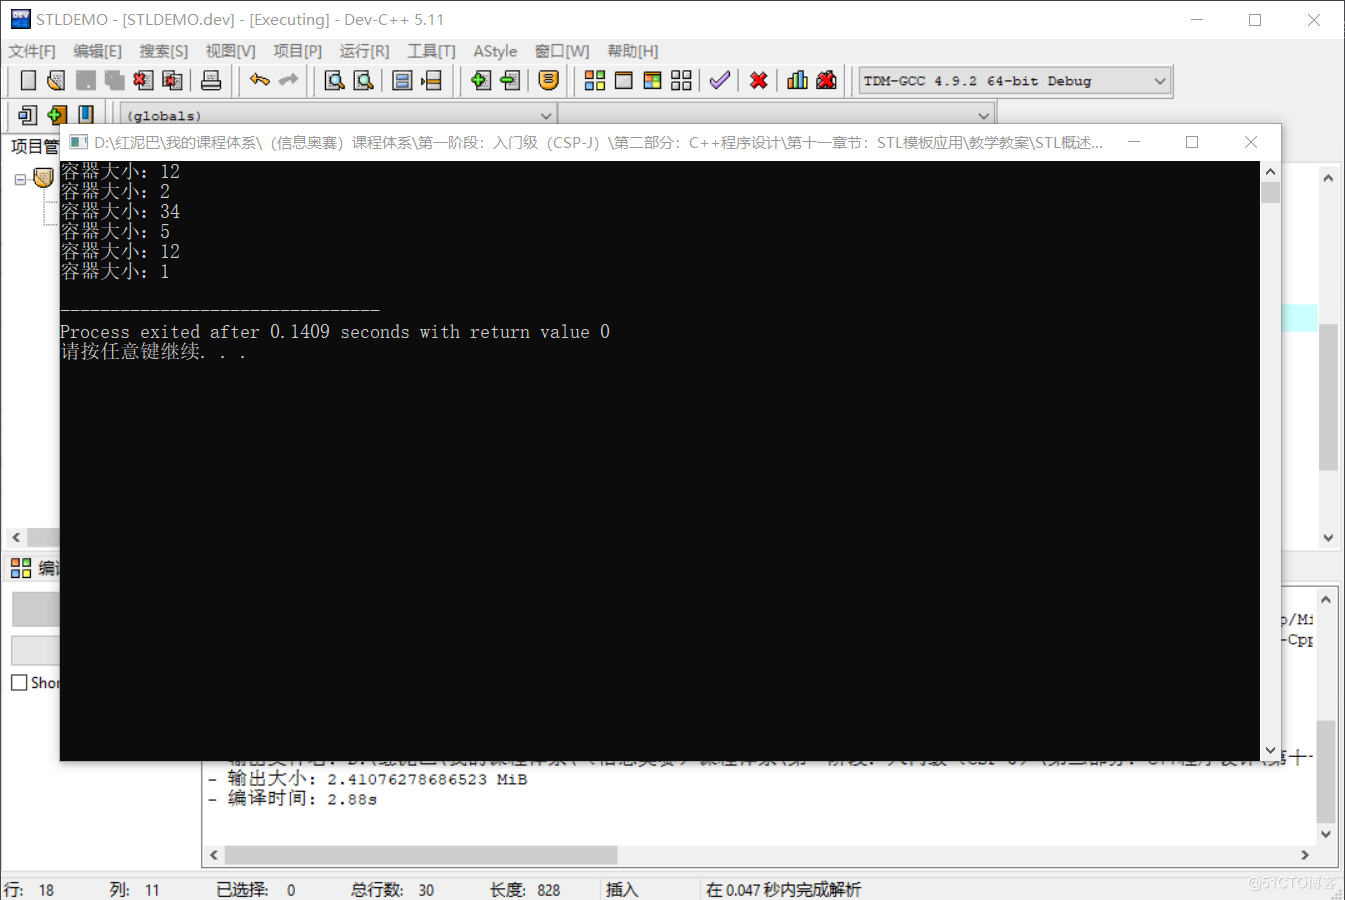Open the 搜索[S] menu

[x=163, y=51]
